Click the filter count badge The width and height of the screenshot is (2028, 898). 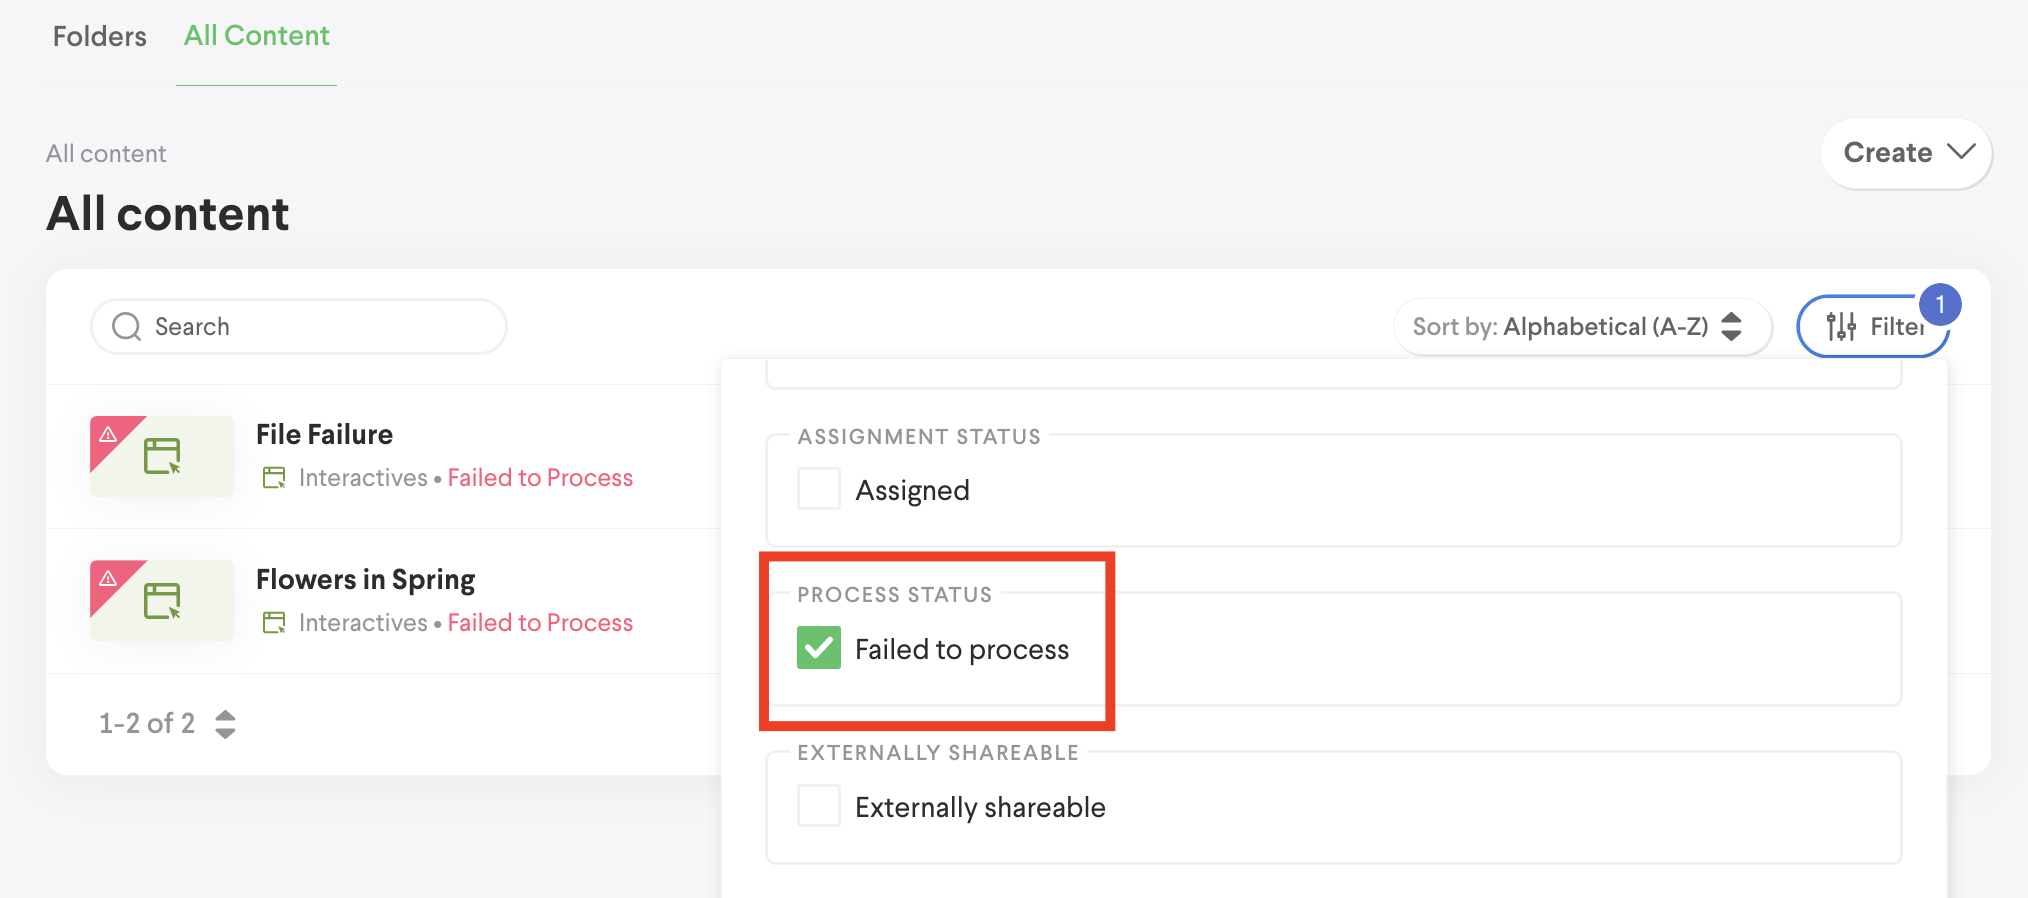point(1939,305)
